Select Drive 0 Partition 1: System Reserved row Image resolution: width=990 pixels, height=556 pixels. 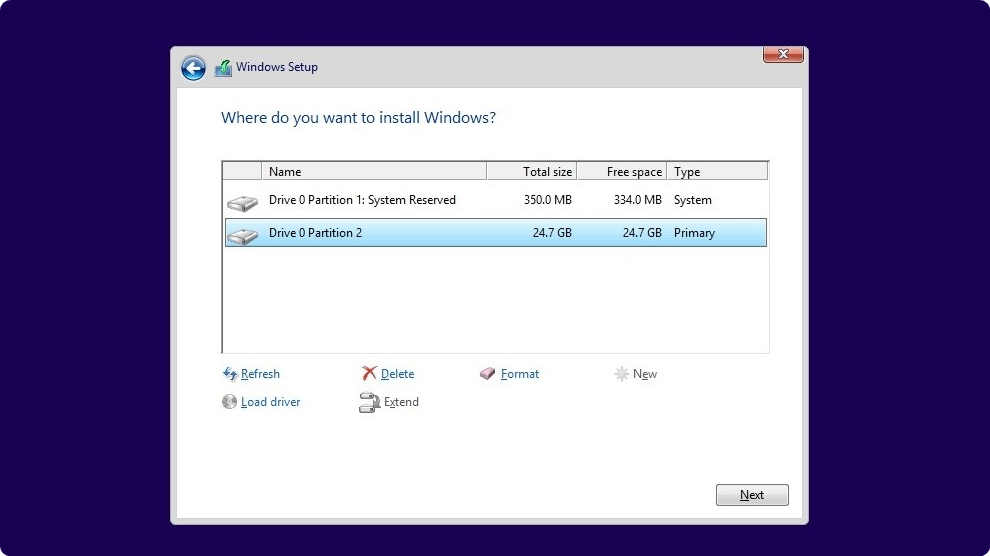click(x=496, y=200)
